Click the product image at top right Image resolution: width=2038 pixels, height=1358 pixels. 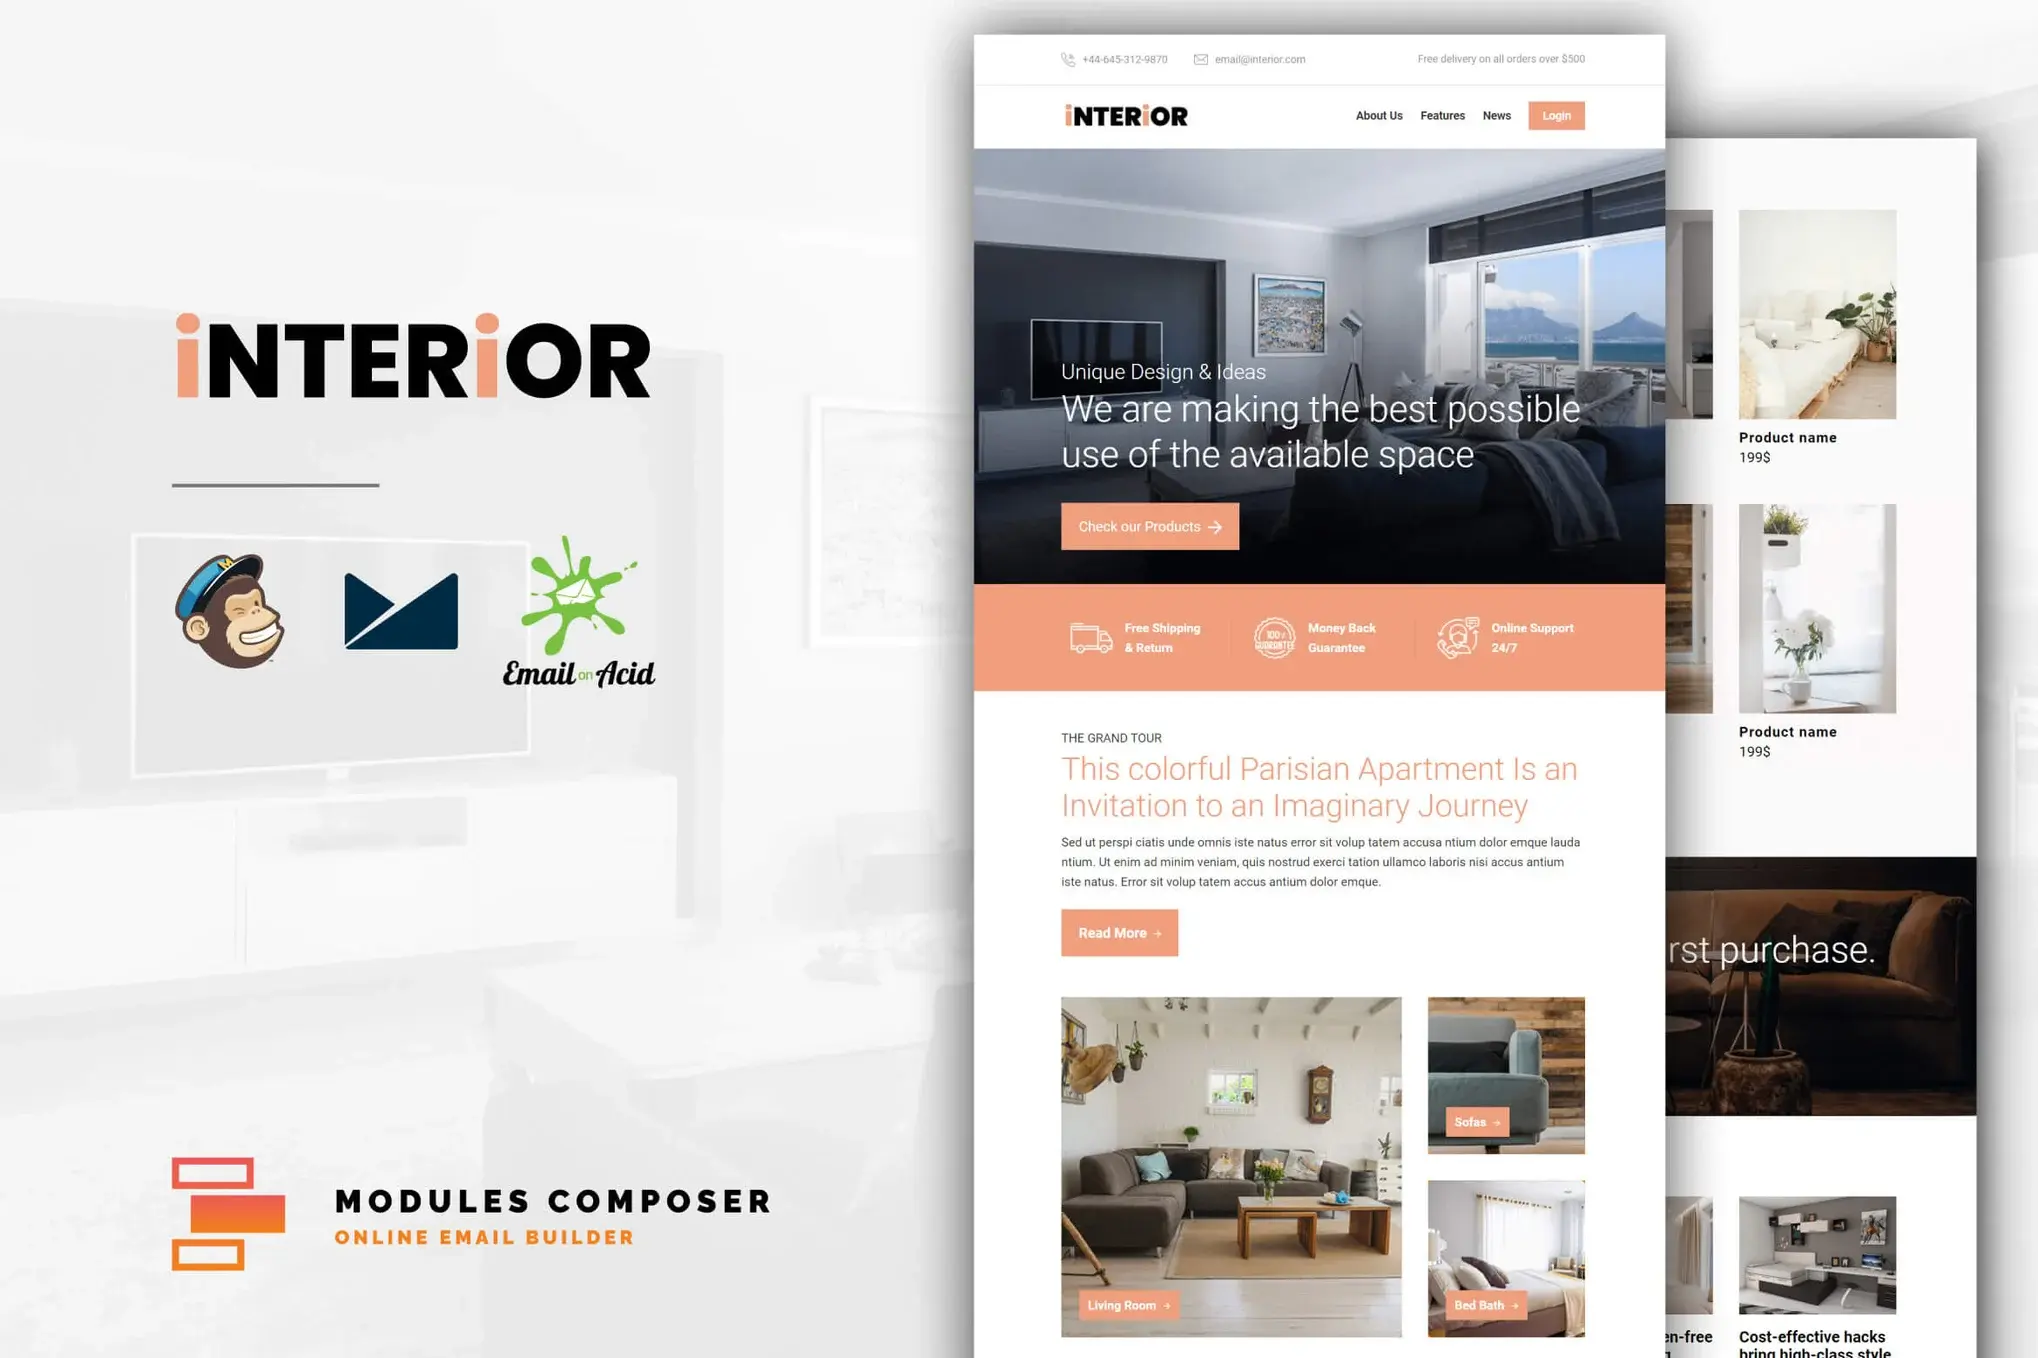1817,315
